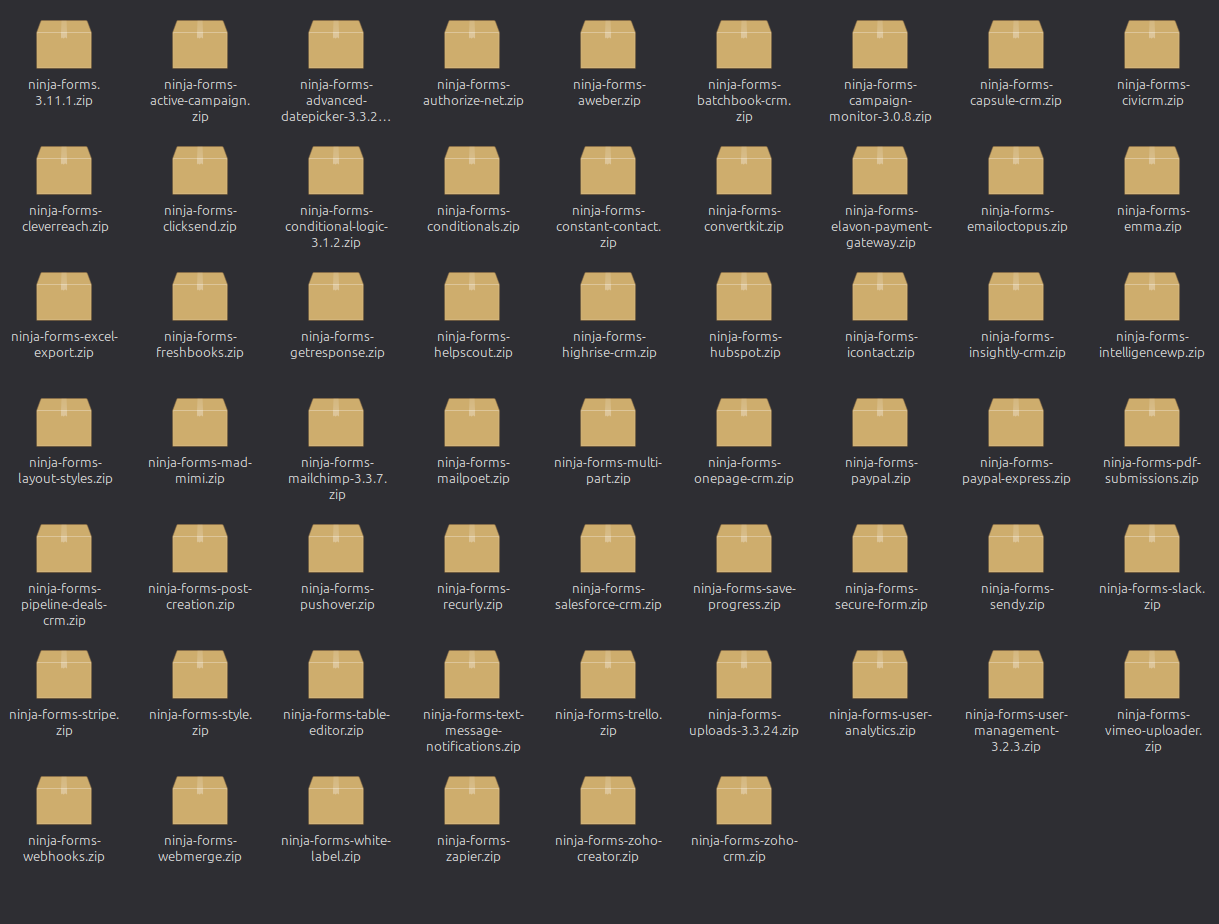This screenshot has width=1219, height=924.
Task: Click ninja-forms-zoho-crm.zip file icon
Action: 744,800
